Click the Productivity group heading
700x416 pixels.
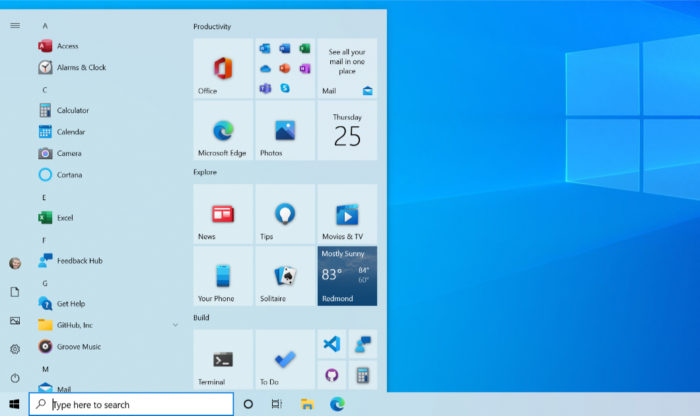click(212, 26)
